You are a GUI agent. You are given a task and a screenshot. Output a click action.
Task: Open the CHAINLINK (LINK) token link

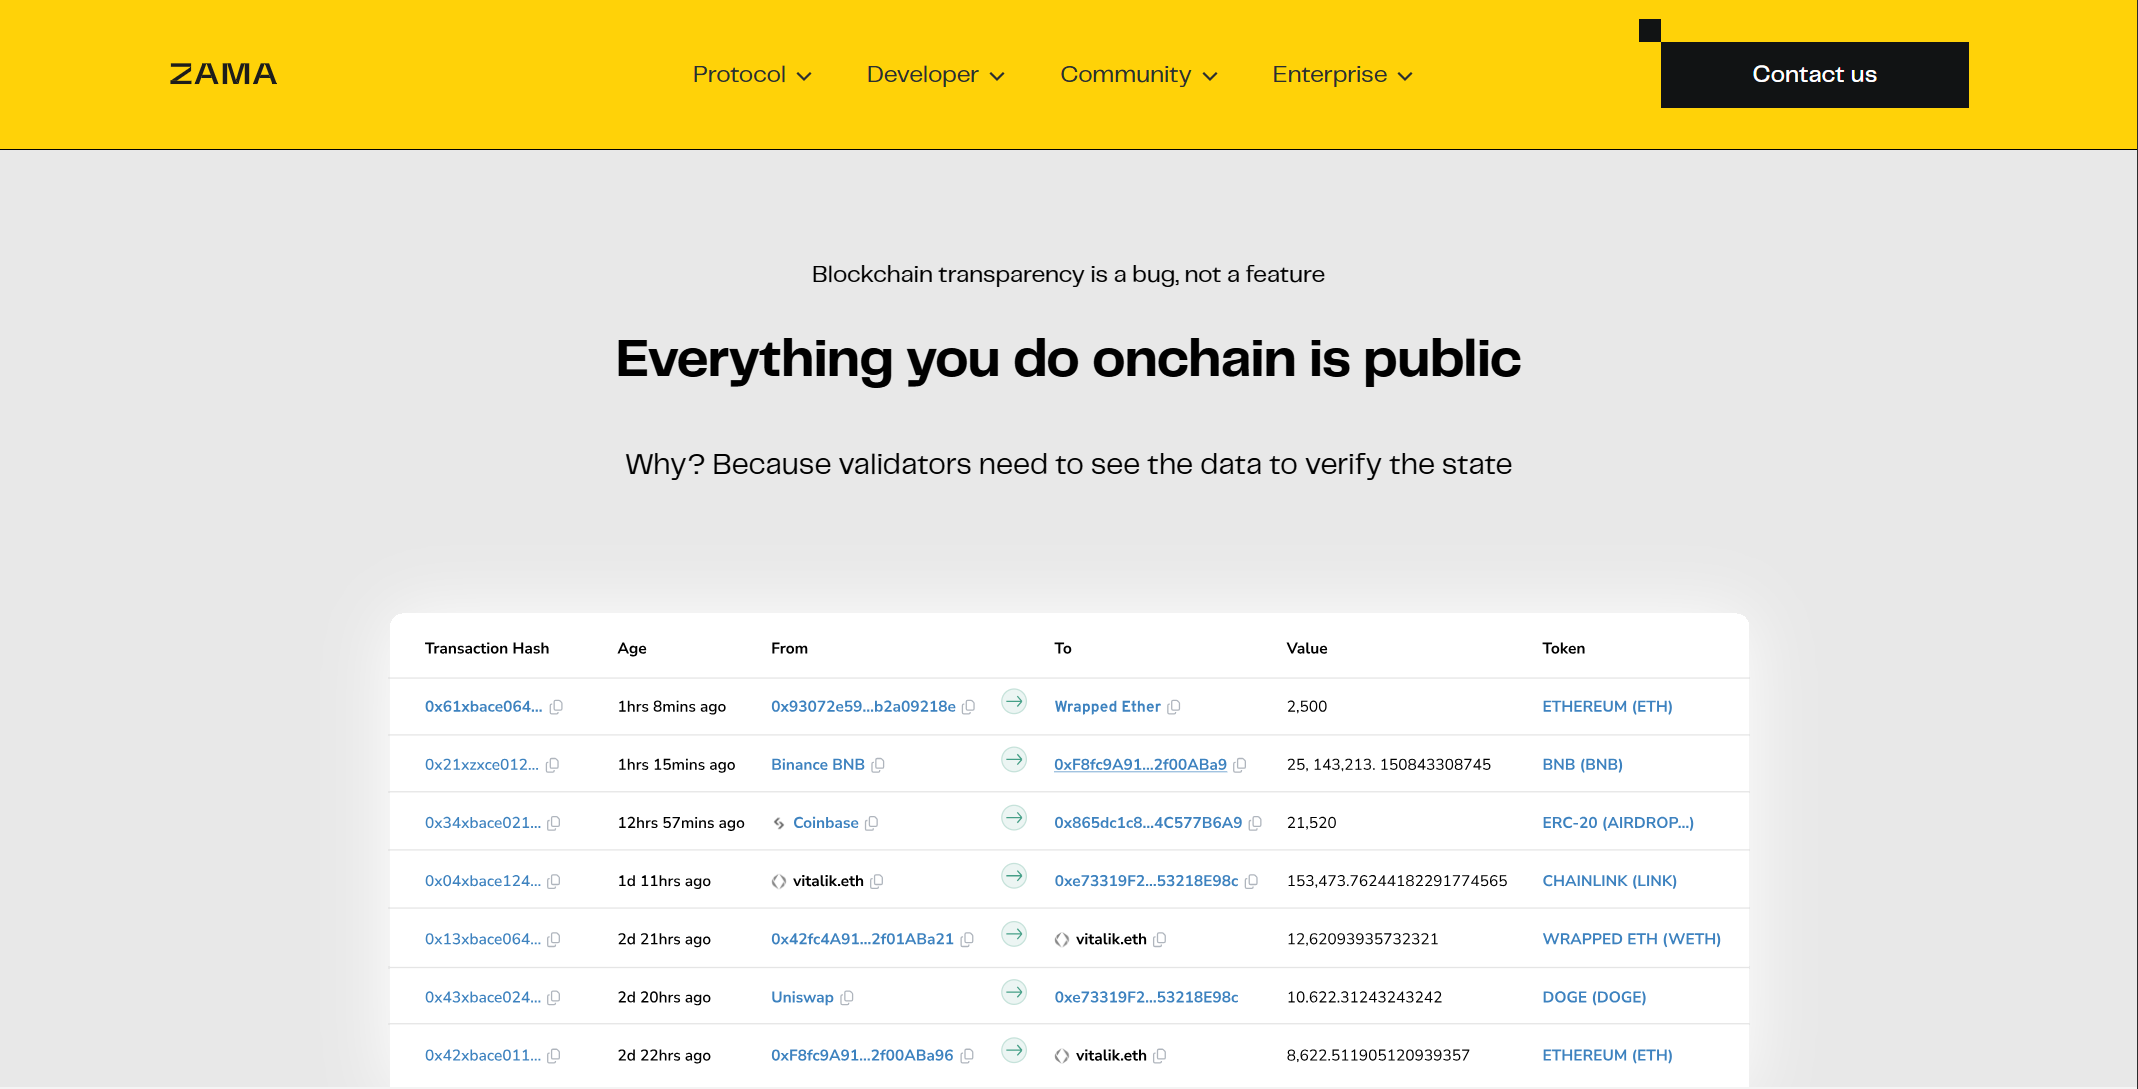coord(1609,881)
